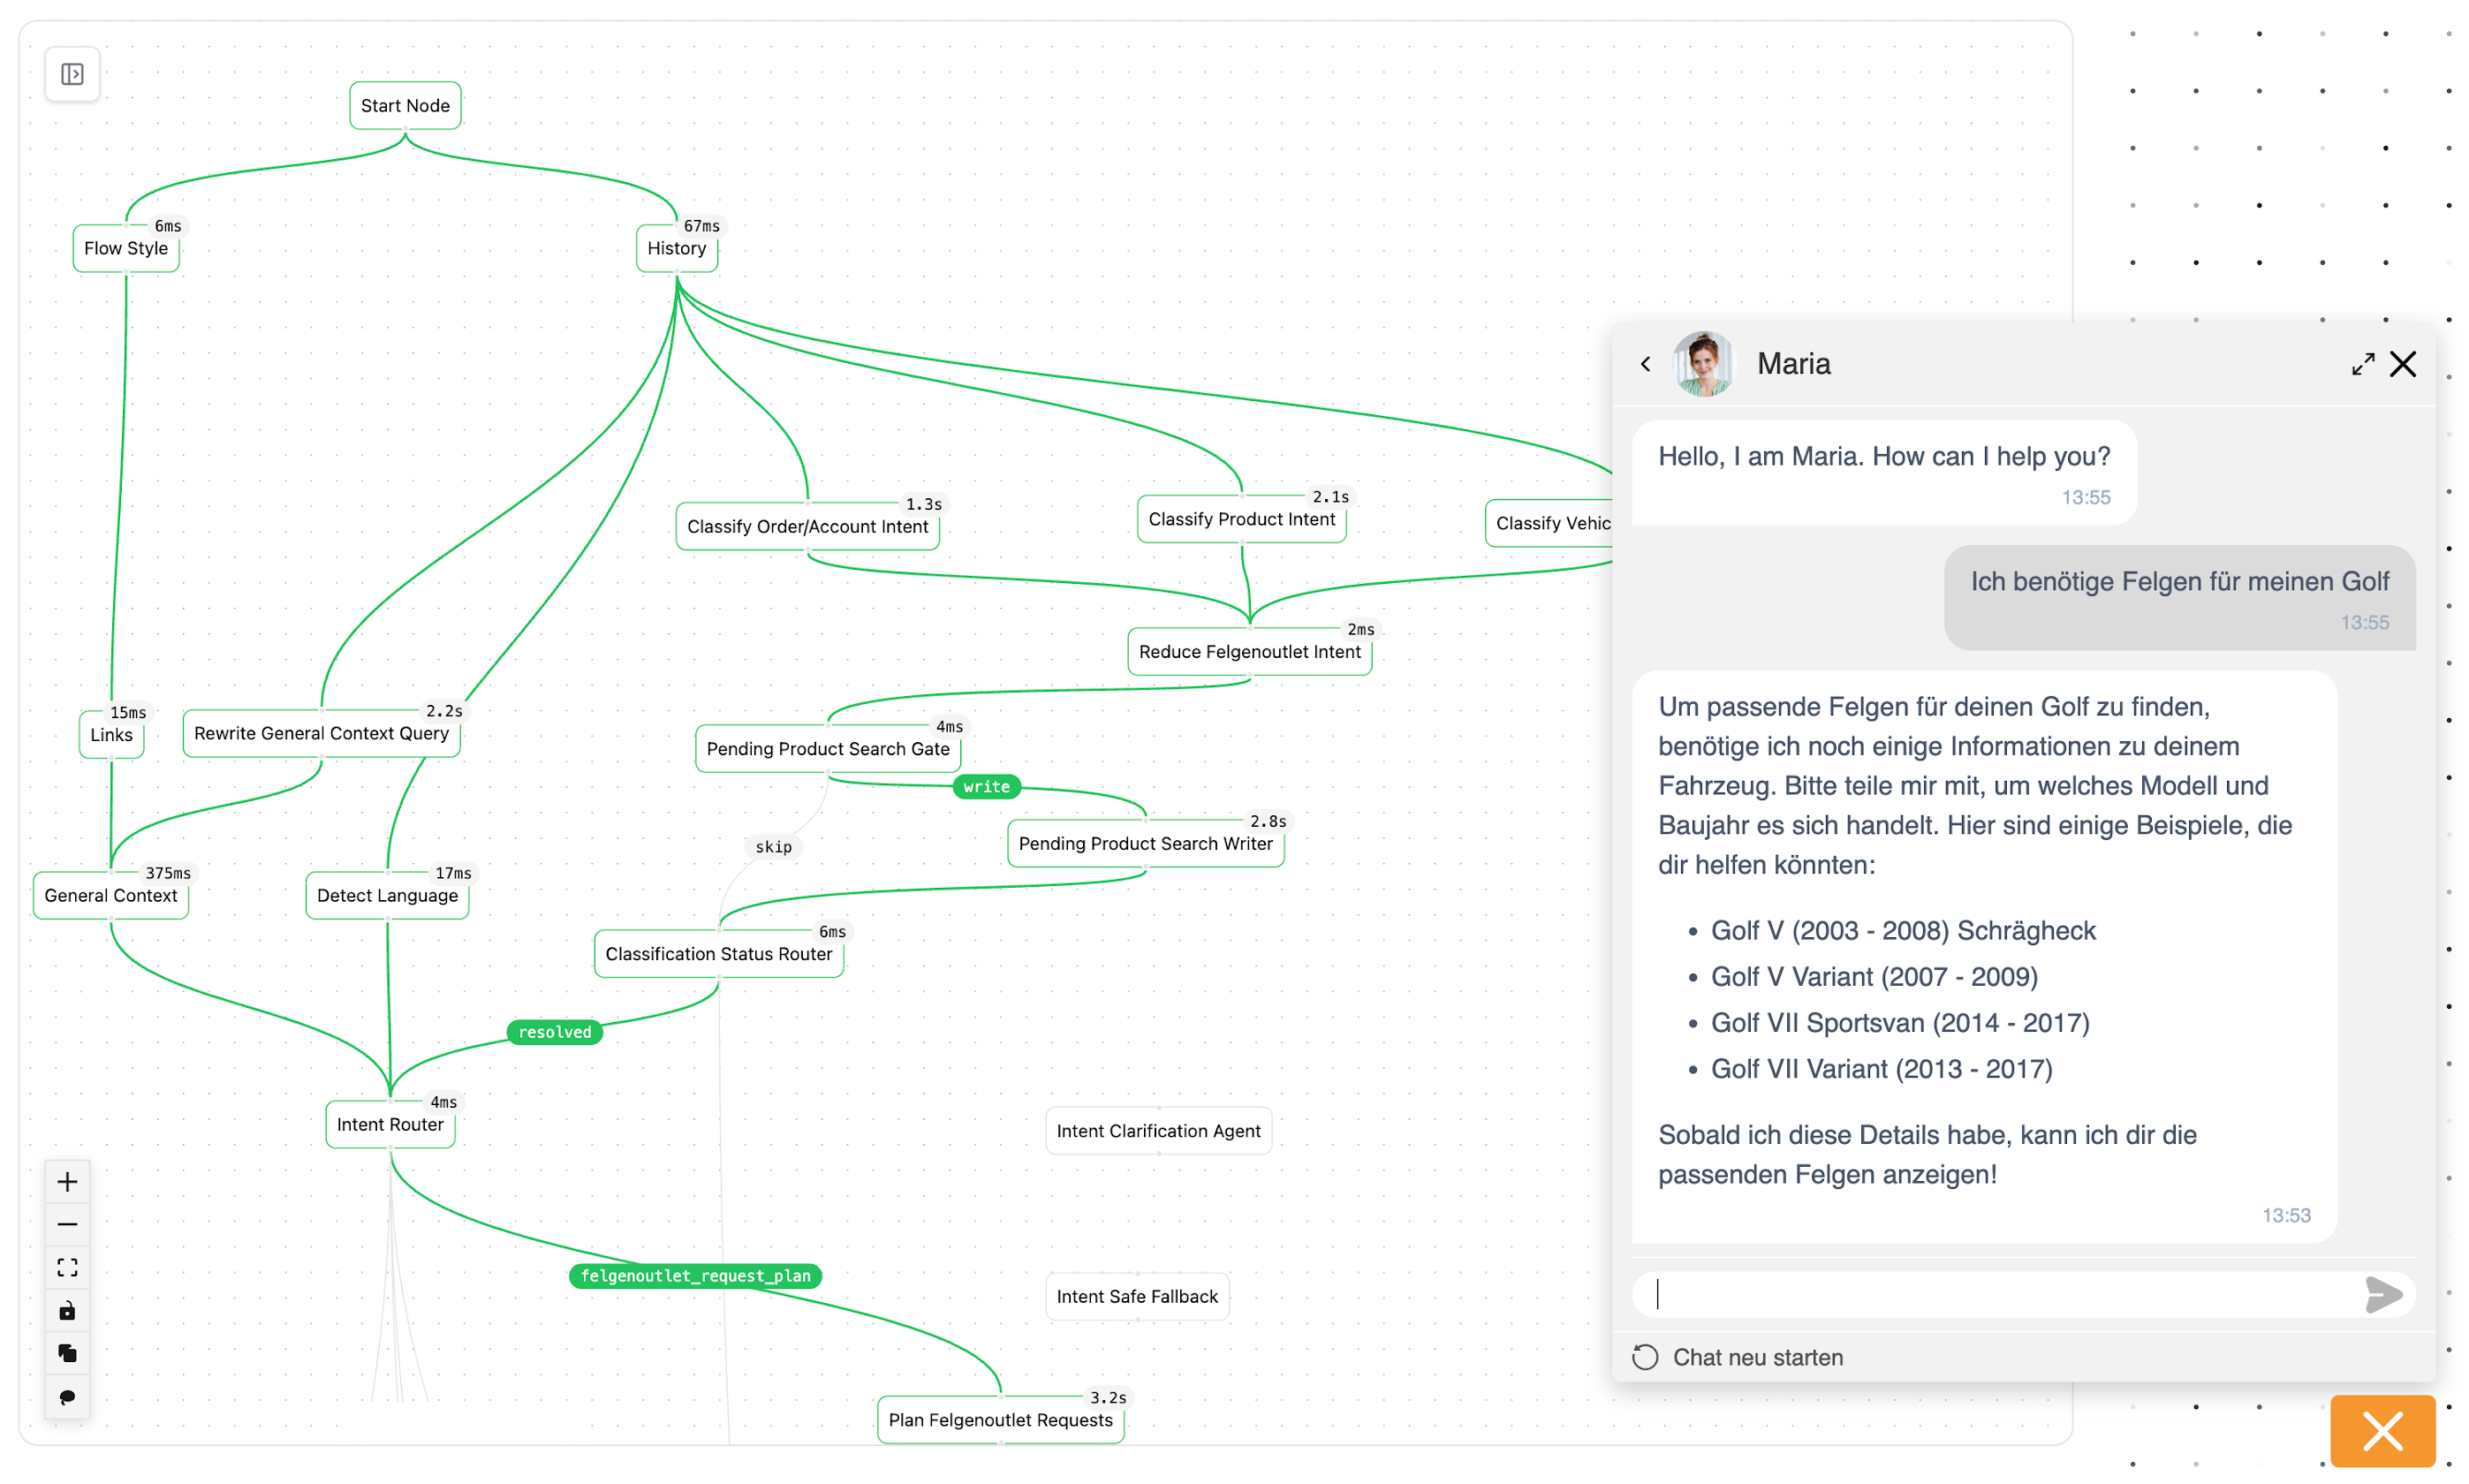Open Classify Order/Account Intent node

click(807, 526)
